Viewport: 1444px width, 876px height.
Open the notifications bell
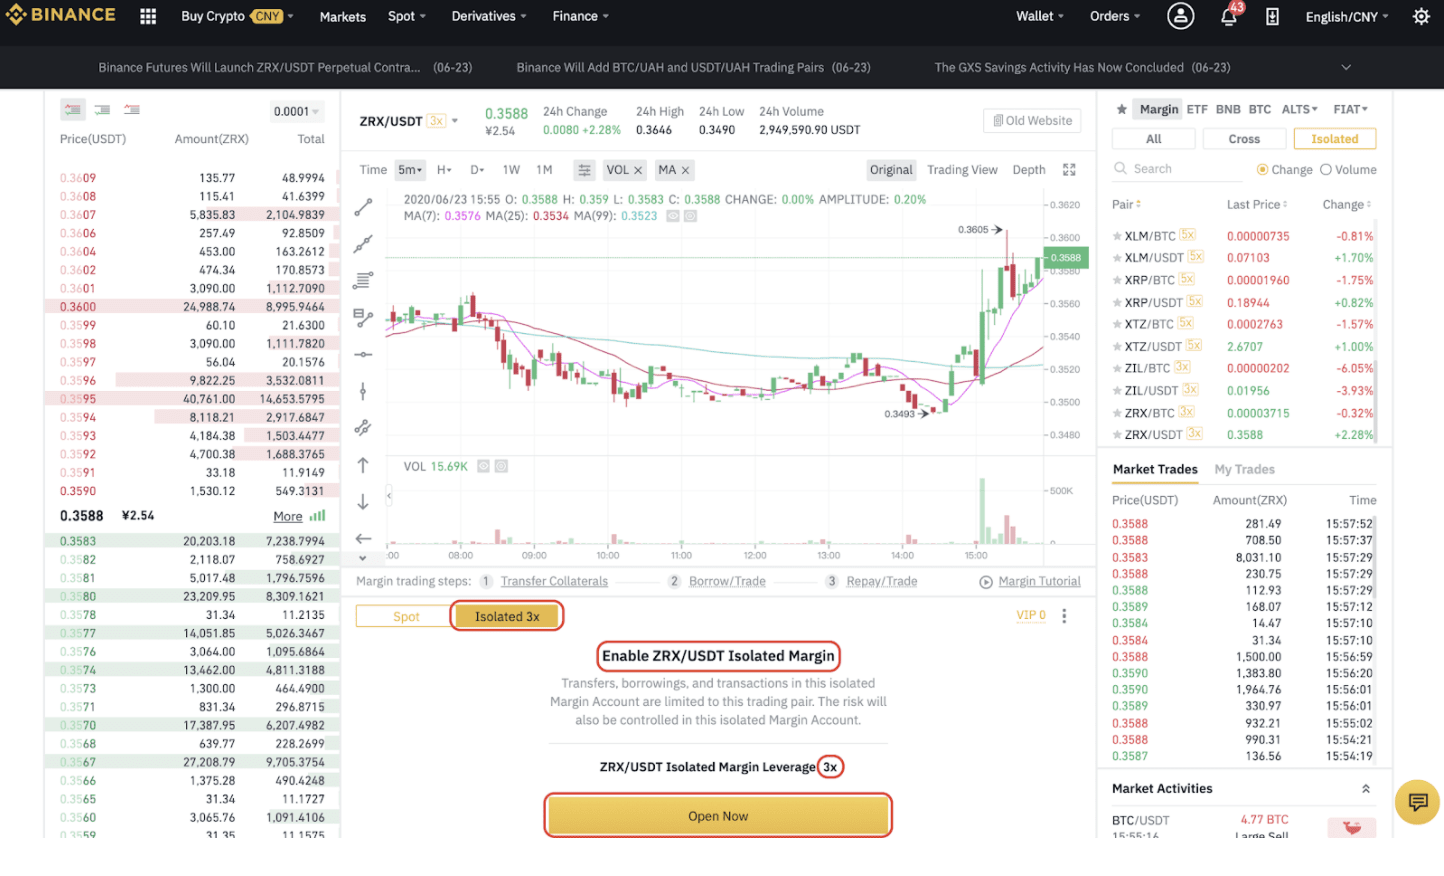coord(1229,16)
